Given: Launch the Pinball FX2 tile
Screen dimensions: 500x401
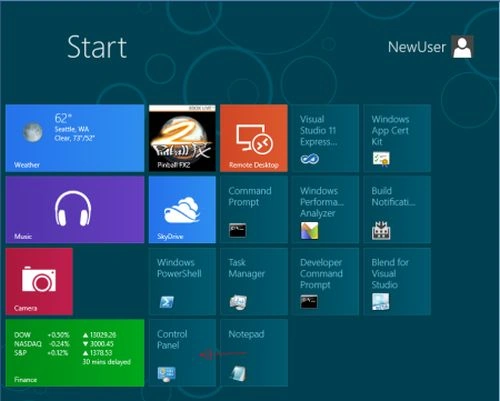Looking at the screenshot, I should (182, 138).
